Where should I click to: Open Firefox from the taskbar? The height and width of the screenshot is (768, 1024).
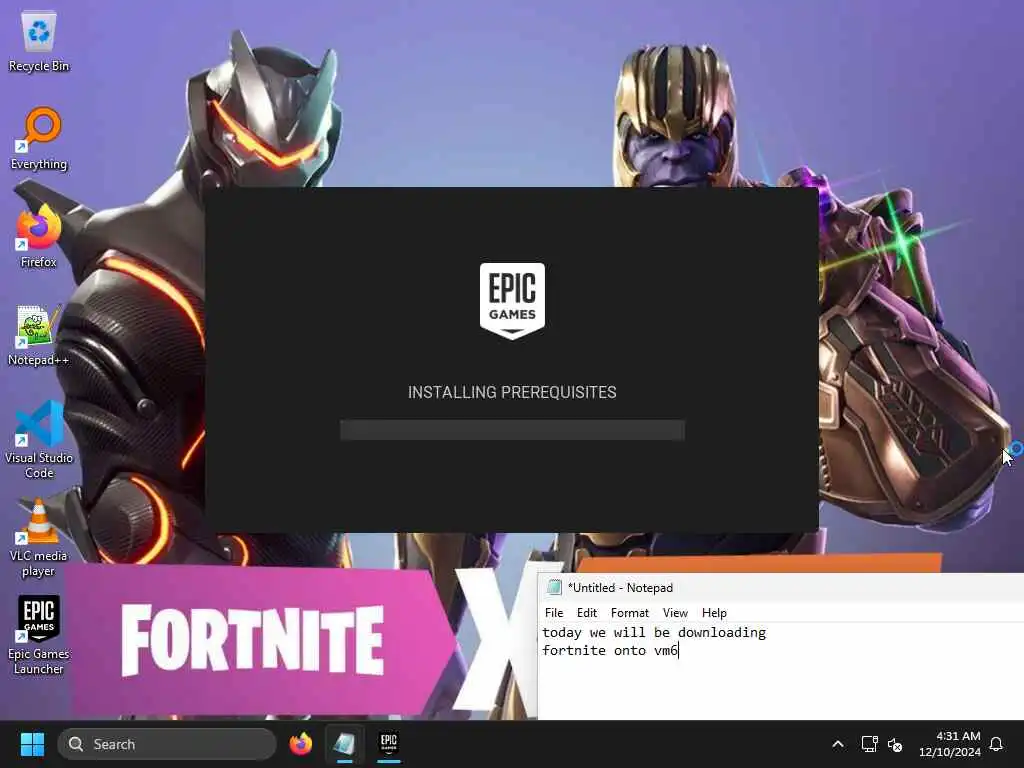coord(301,744)
